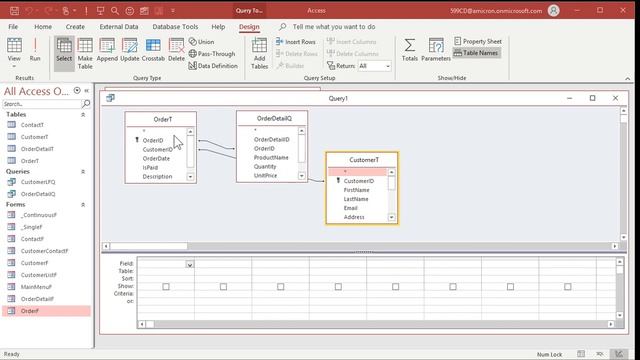
Task: Click the Tell me what you want to do box
Action: pyautogui.click(x=333, y=27)
